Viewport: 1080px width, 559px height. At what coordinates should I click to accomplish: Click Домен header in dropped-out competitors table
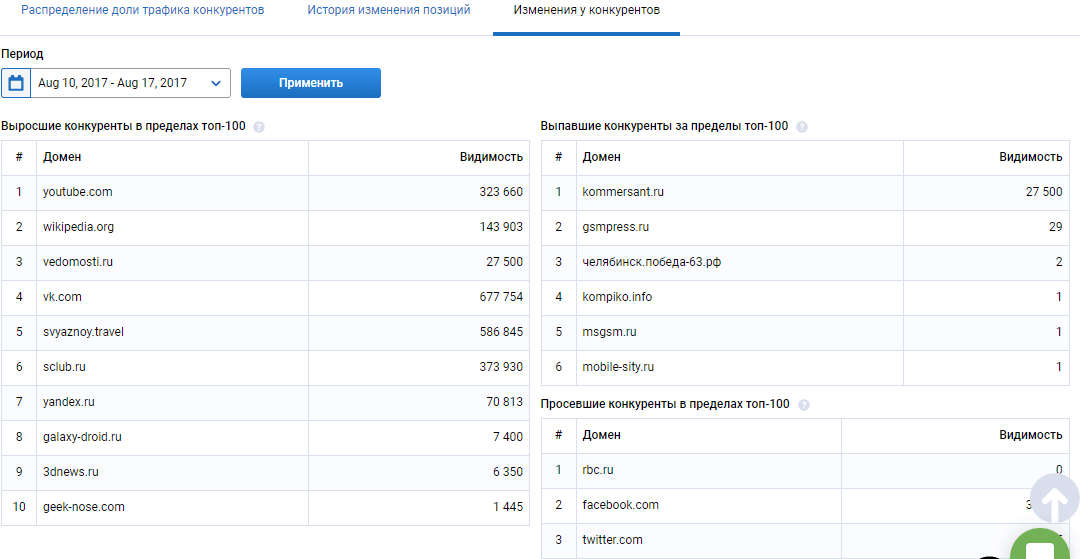tap(601, 158)
